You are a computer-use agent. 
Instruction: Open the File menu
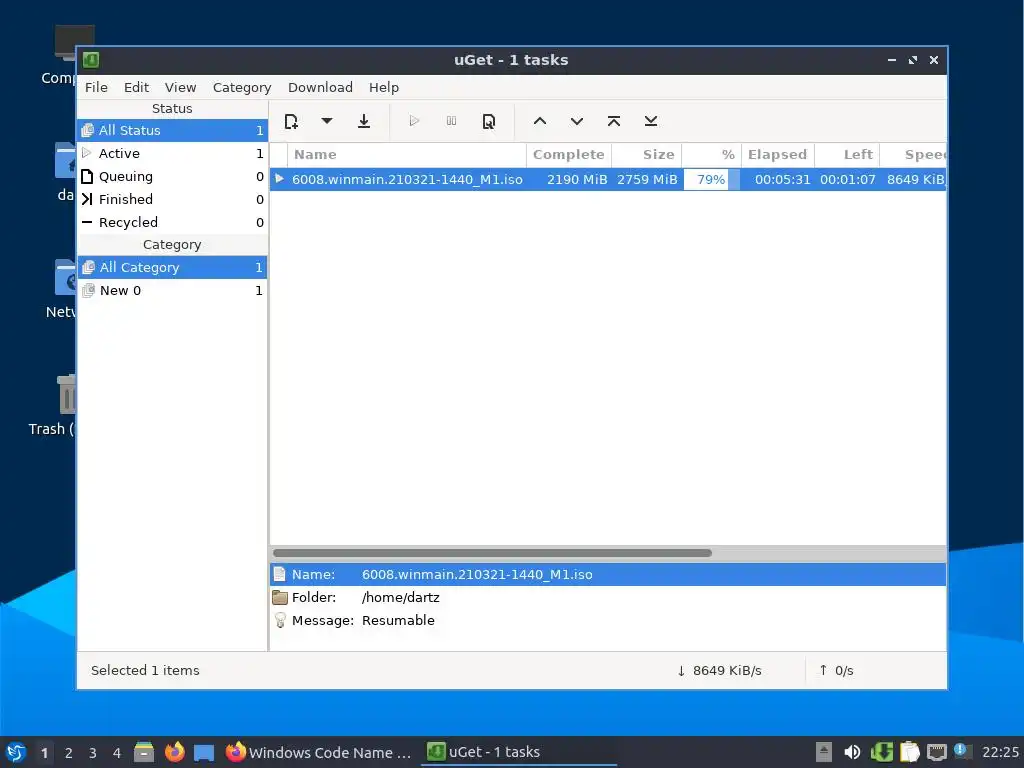pos(96,88)
